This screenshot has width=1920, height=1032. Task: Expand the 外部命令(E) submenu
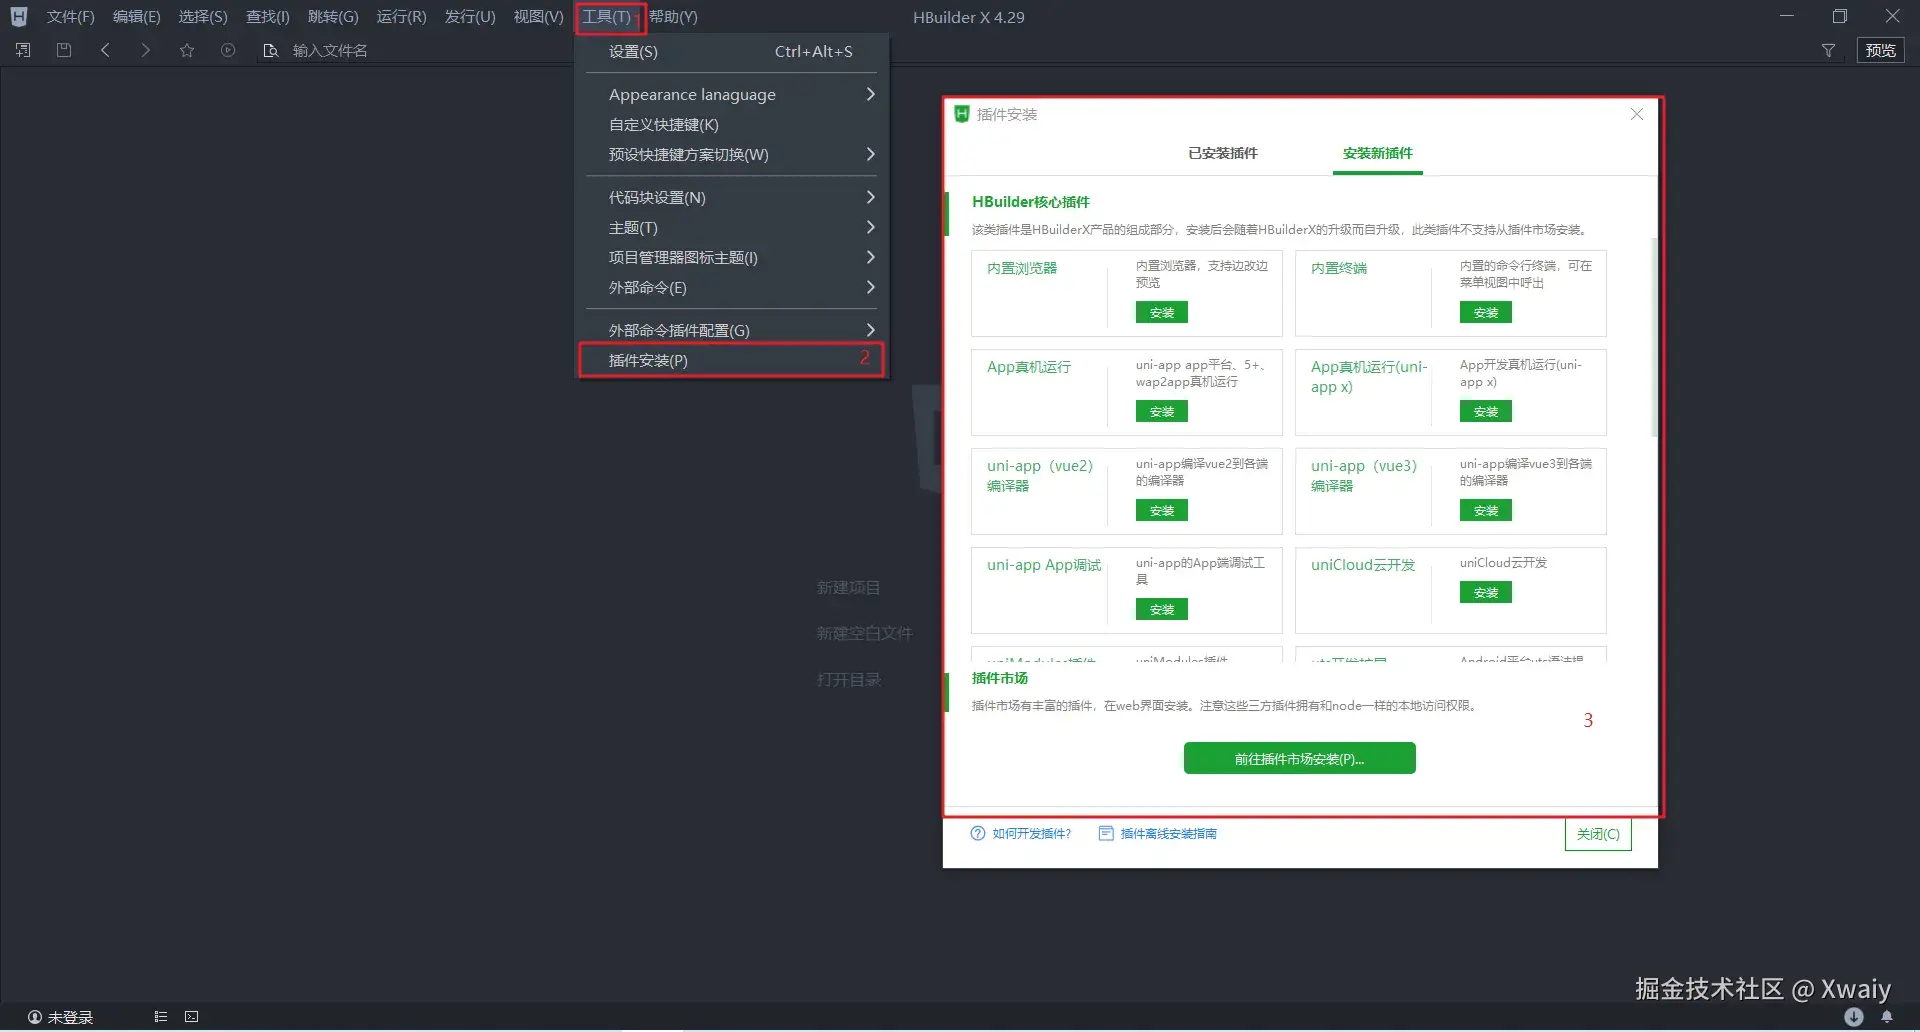tap(732, 287)
